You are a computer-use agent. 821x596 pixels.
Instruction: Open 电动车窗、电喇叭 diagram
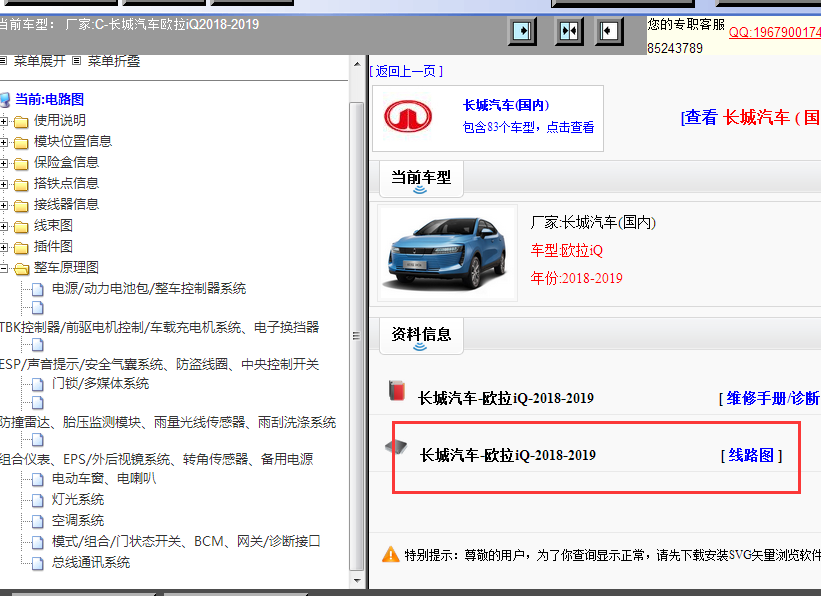[x=104, y=478]
